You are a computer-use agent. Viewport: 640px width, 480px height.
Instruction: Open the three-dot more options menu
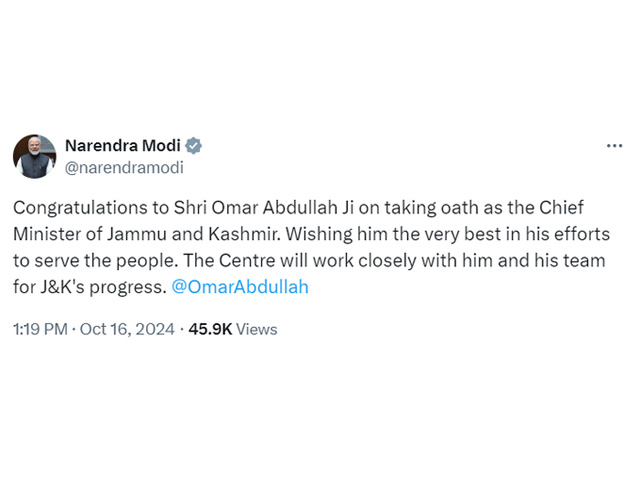click(614, 146)
